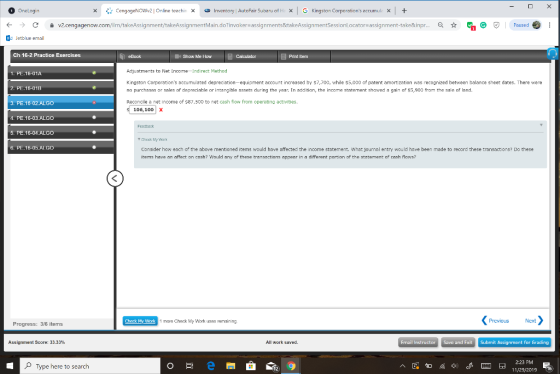This screenshot has width=560, height=374.
Task: Open the Grammarly extension icon
Action: 483,25
